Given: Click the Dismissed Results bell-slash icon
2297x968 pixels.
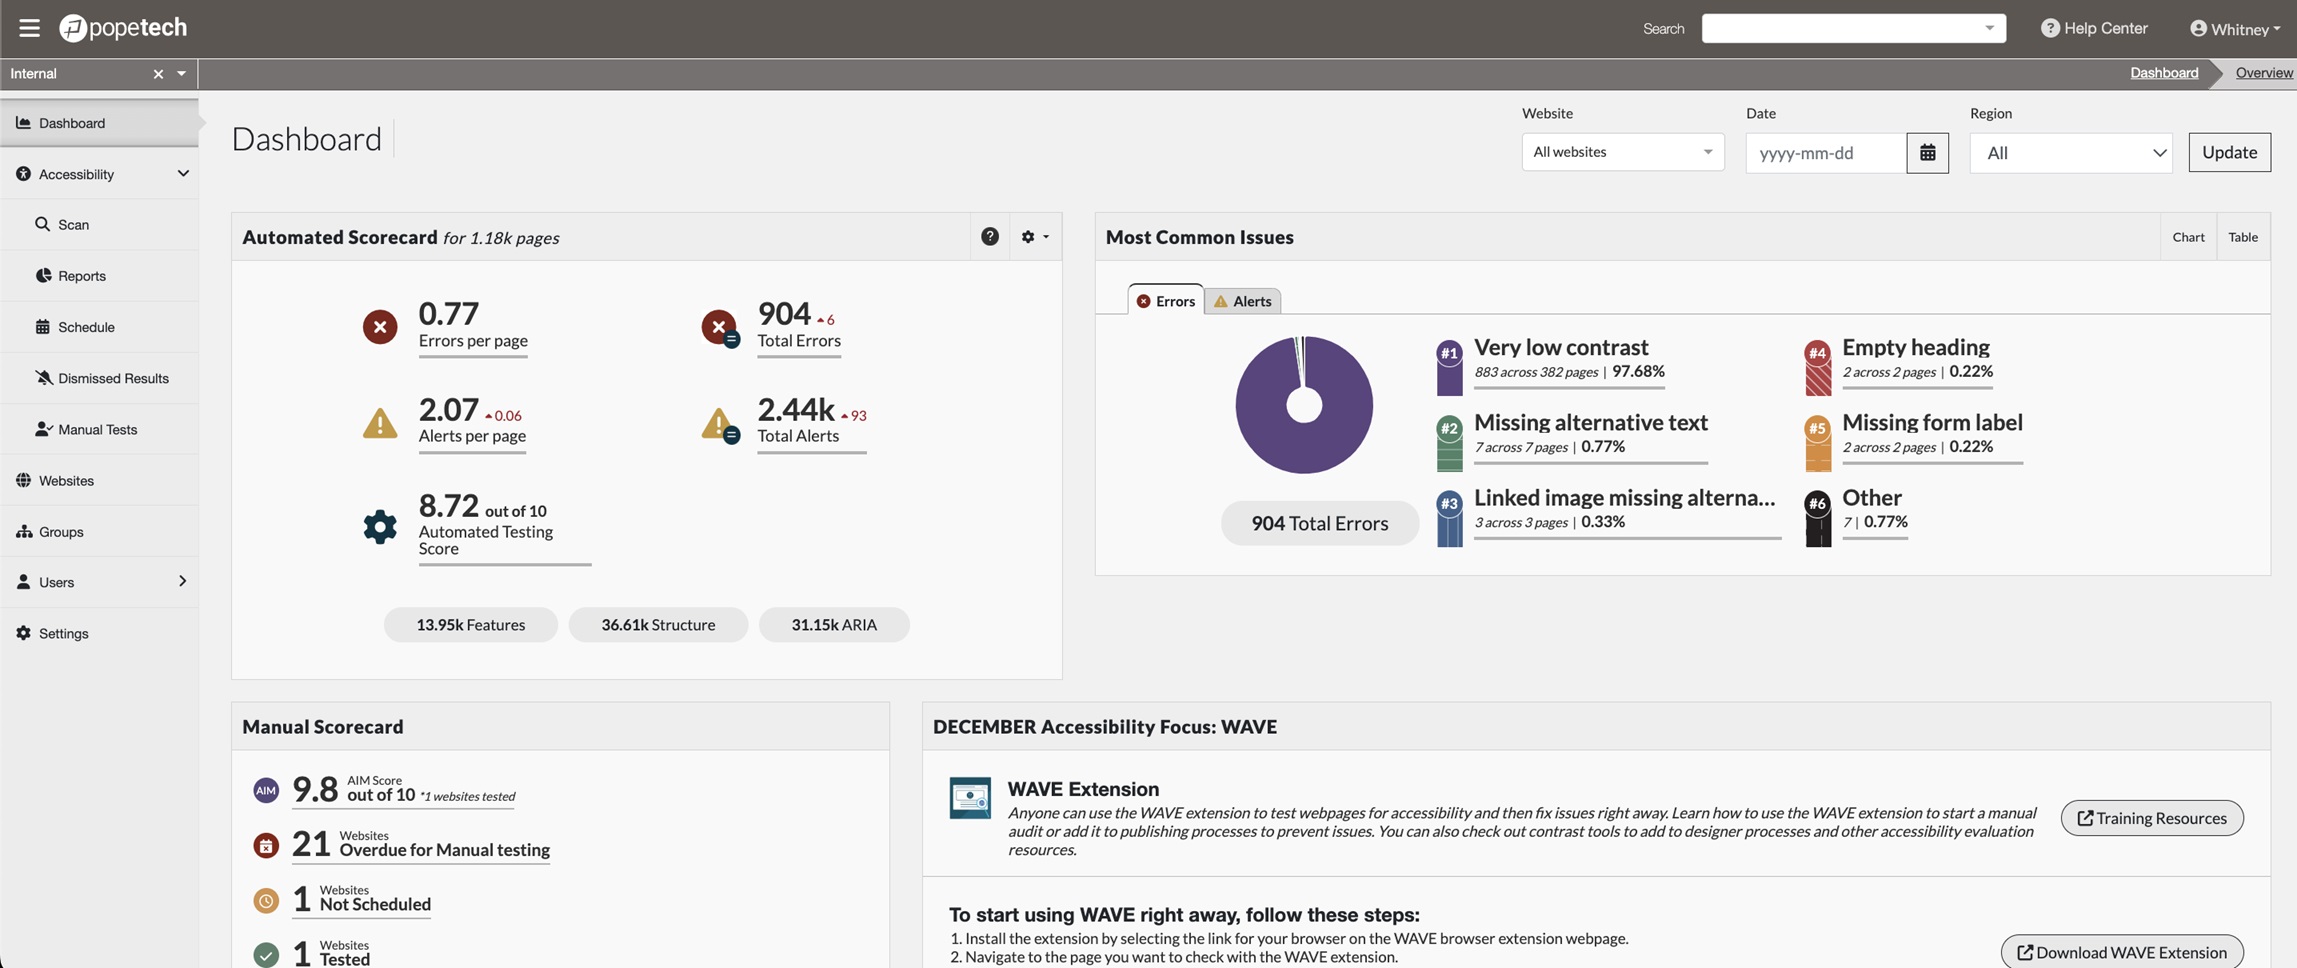Looking at the screenshot, I should click(x=43, y=377).
